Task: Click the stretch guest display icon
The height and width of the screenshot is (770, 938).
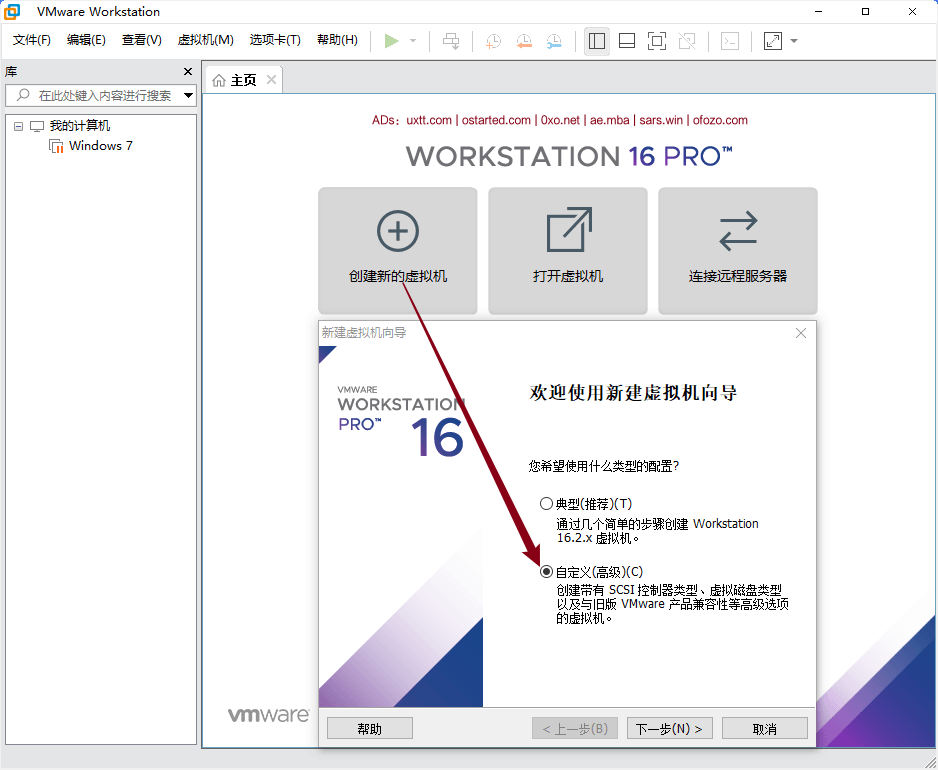Action: (x=773, y=41)
